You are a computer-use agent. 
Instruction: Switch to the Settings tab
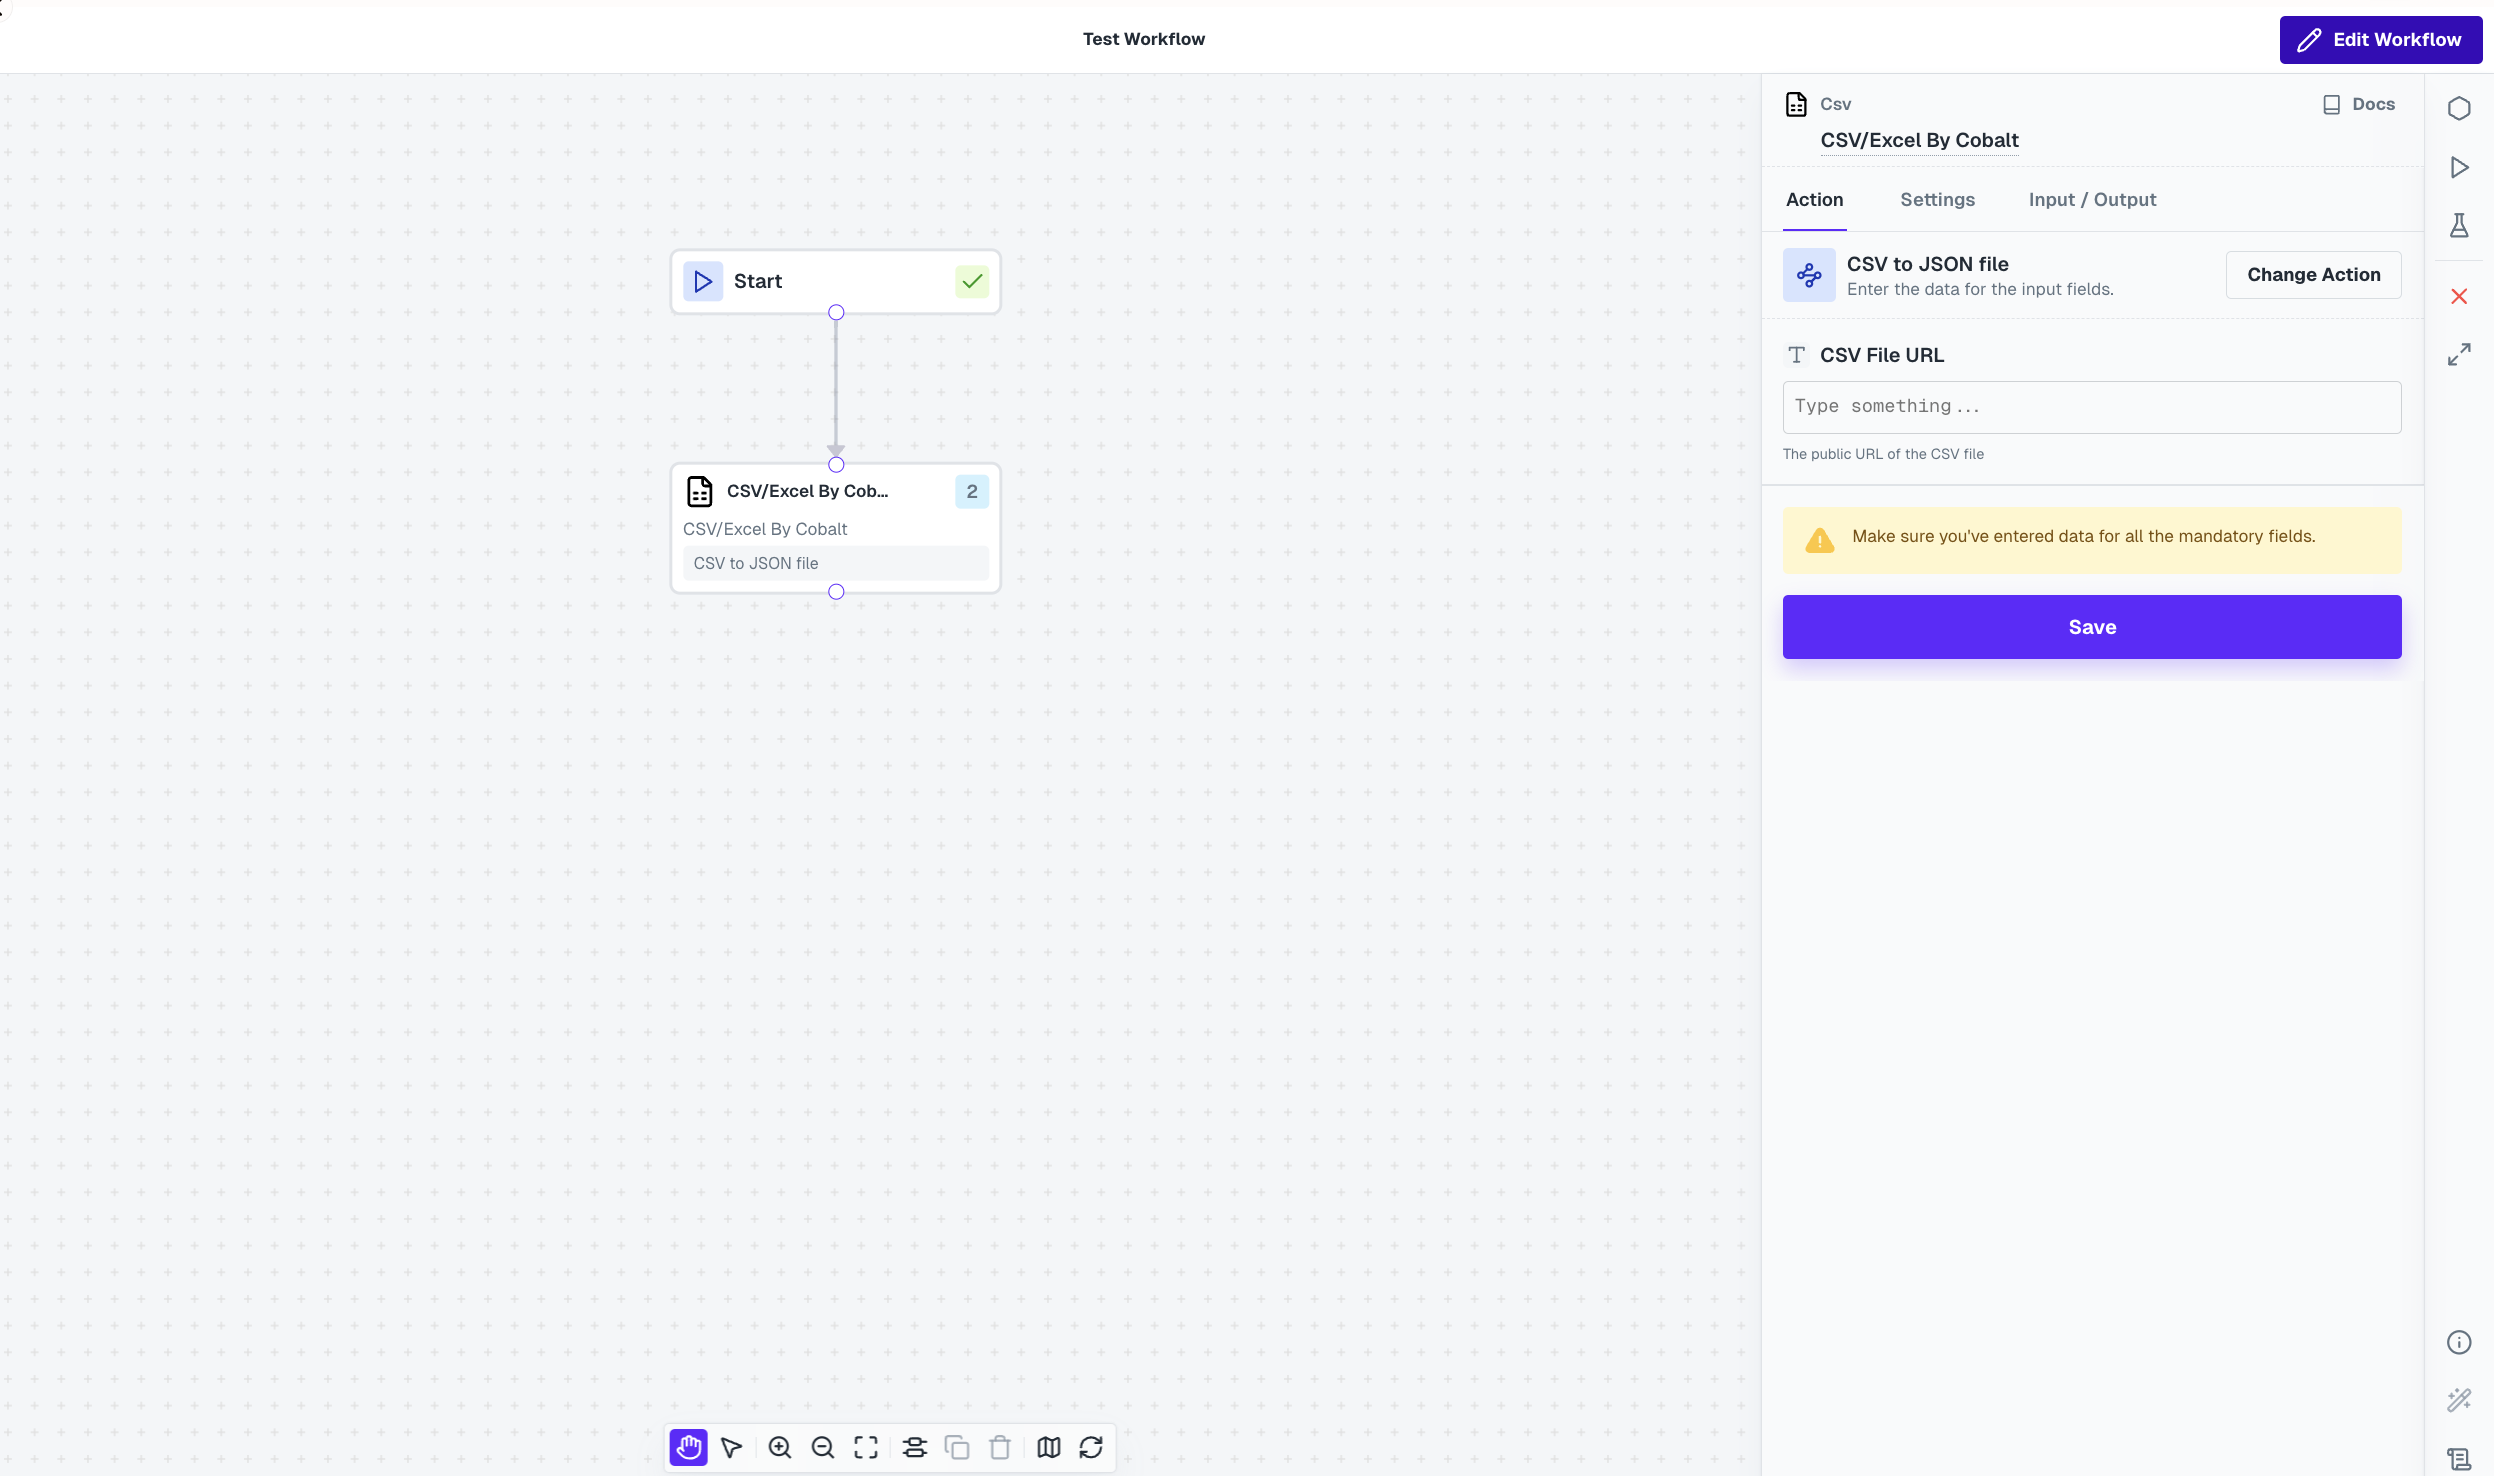(1936, 199)
